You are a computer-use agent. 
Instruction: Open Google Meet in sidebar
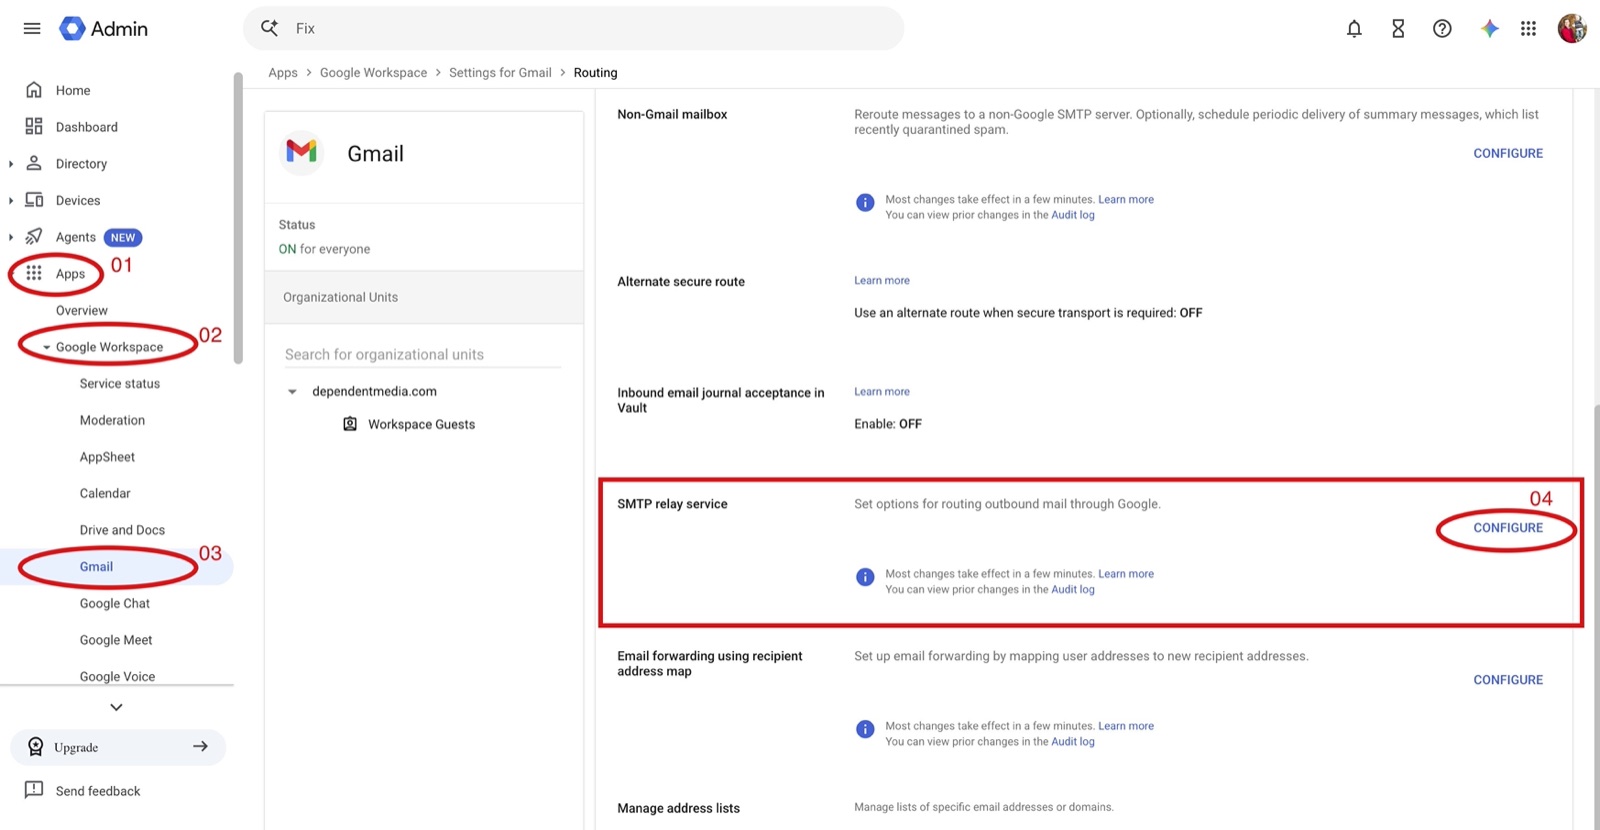pyautogui.click(x=116, y=640)
